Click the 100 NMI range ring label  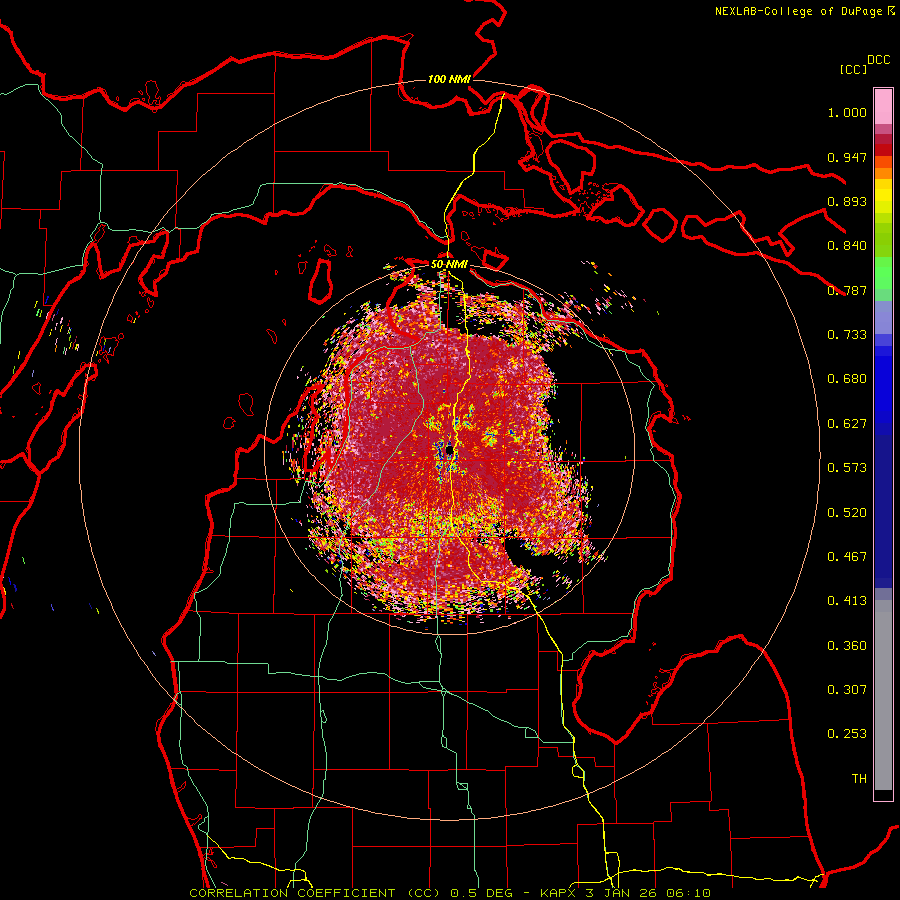[x=449, y=79]
